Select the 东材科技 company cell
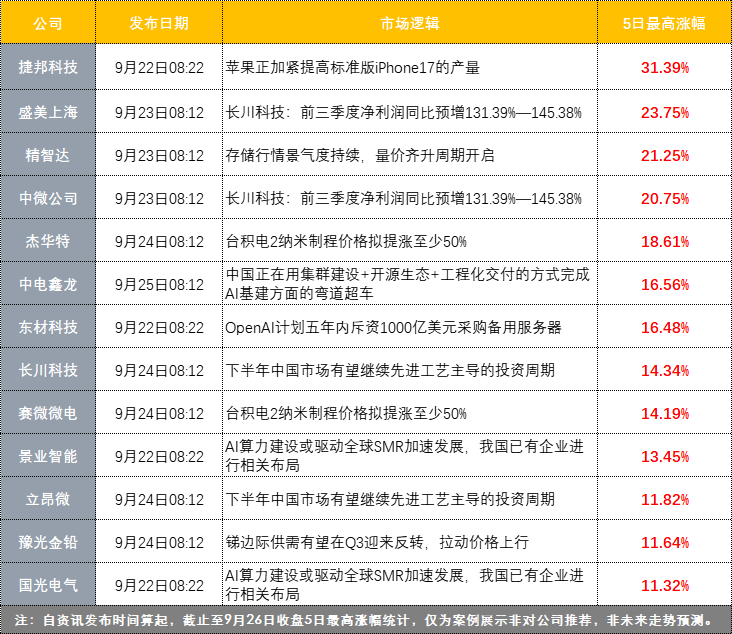 48,327
